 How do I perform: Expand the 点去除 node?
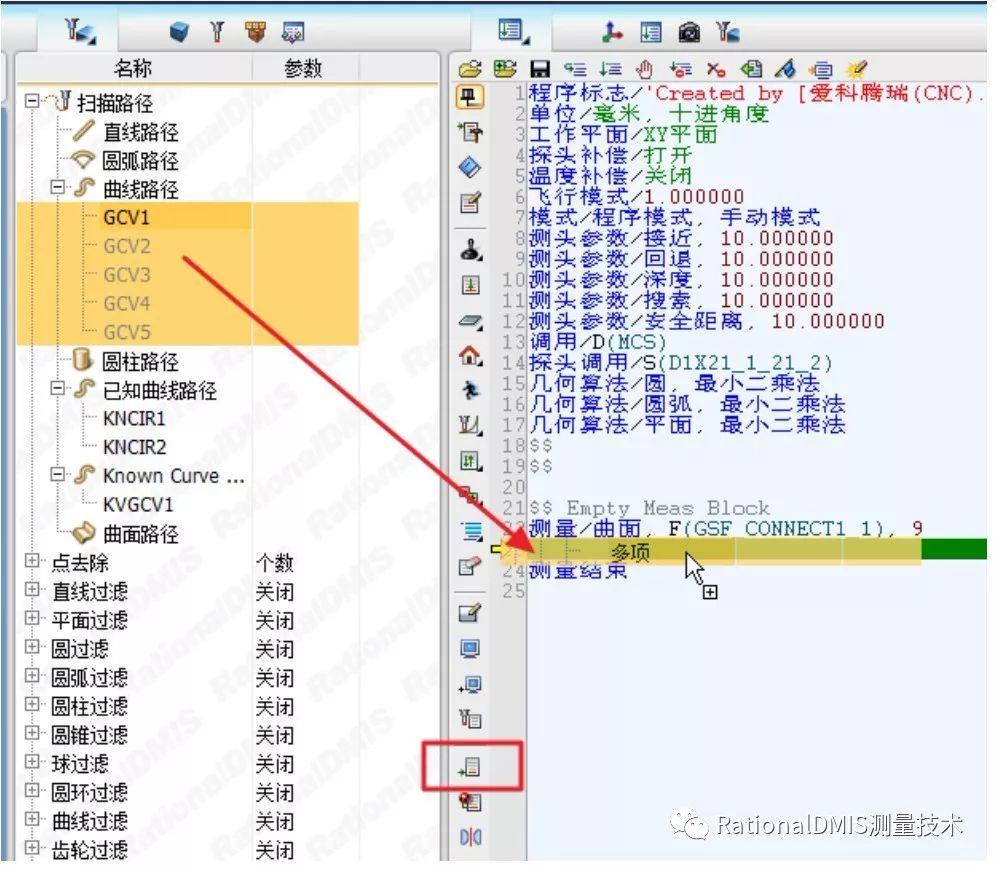(x=32, y=563)
